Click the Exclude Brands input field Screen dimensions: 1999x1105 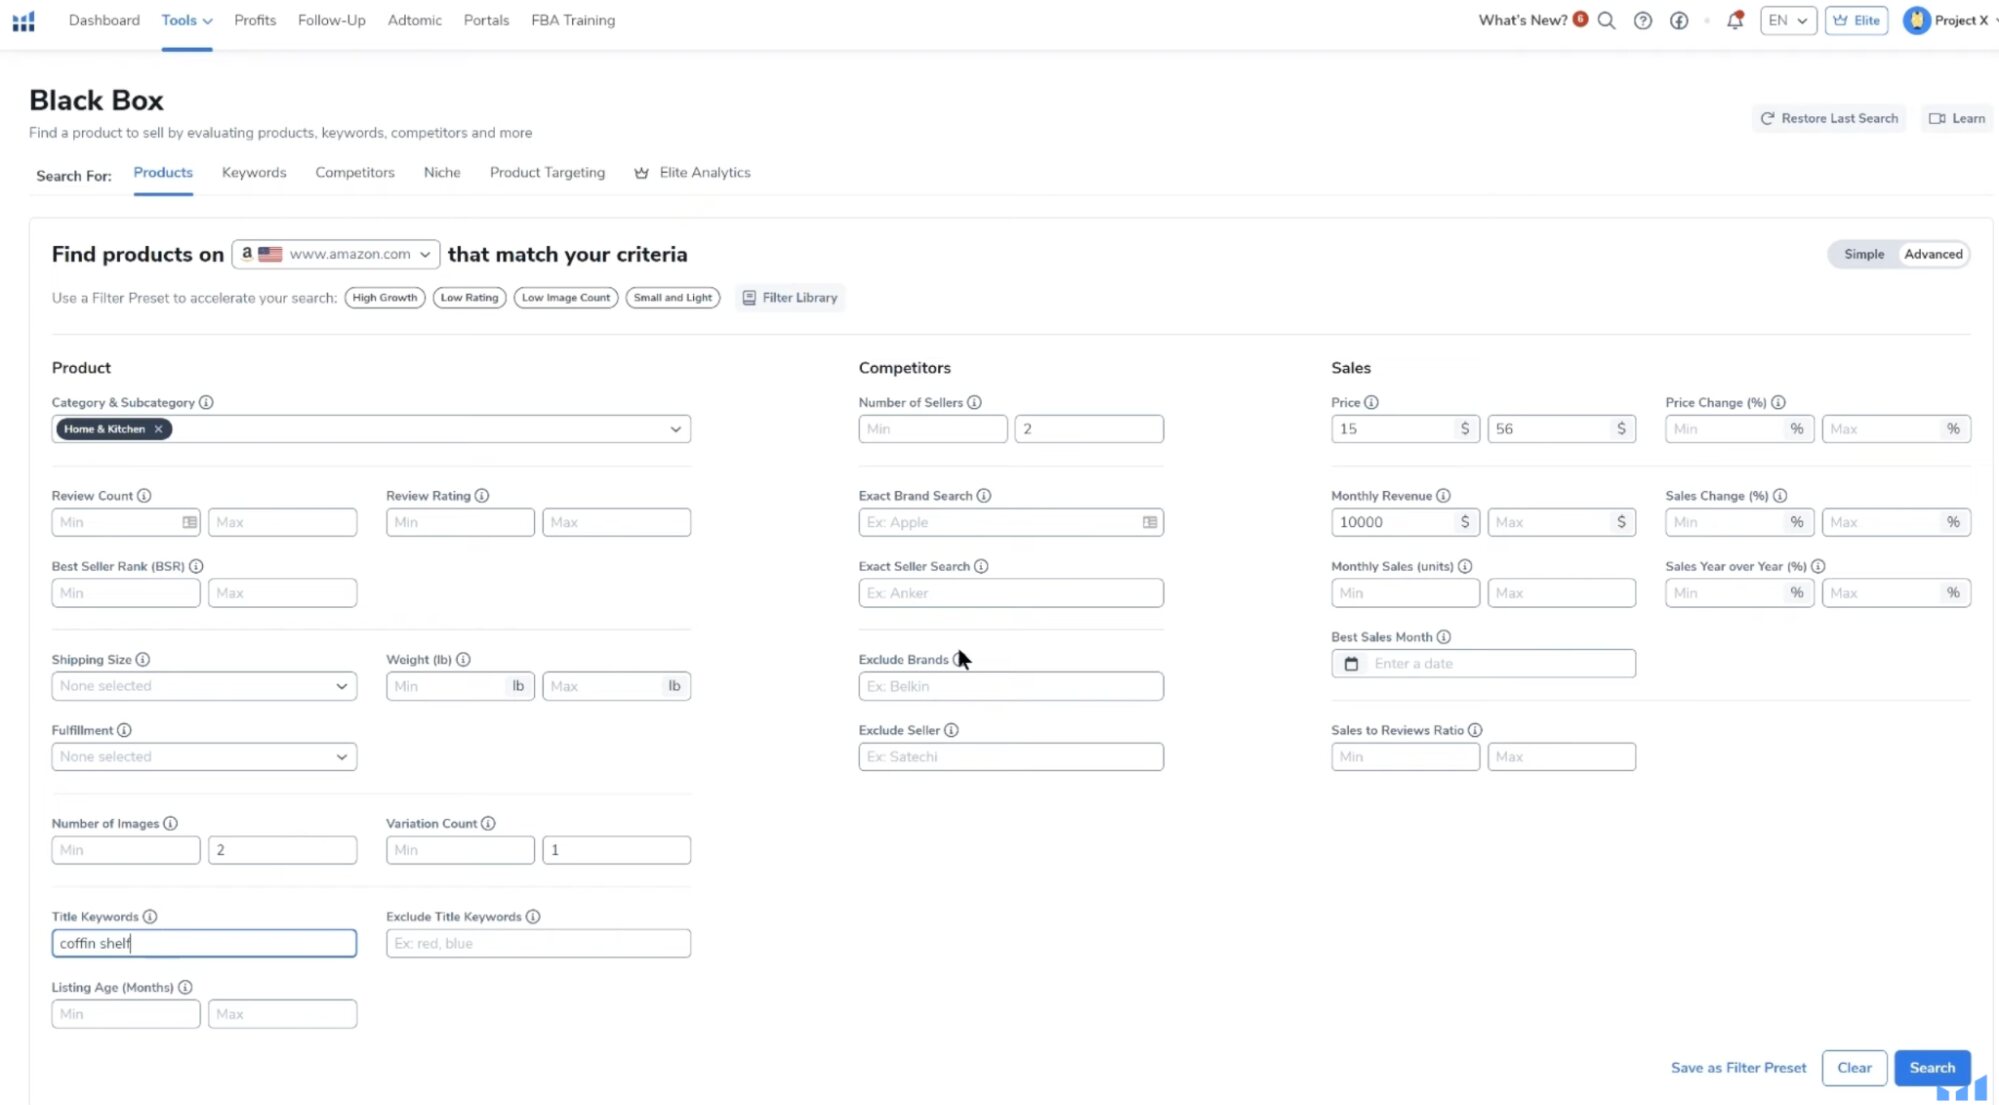coord(1011,686)
